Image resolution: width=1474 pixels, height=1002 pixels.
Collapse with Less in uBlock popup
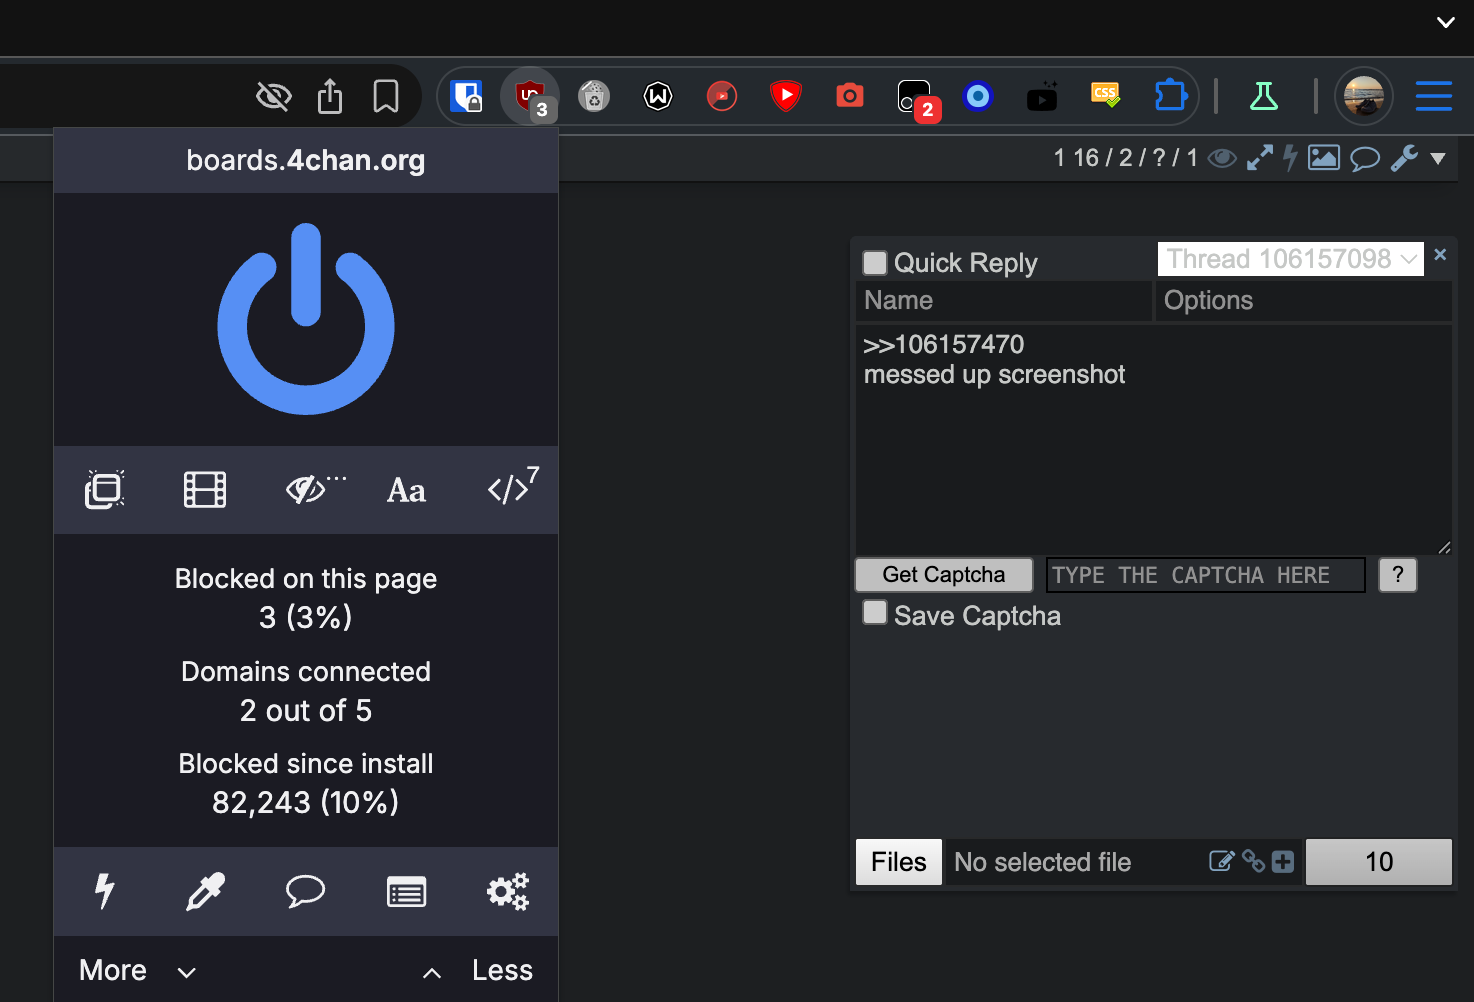(x=478, y=970)
